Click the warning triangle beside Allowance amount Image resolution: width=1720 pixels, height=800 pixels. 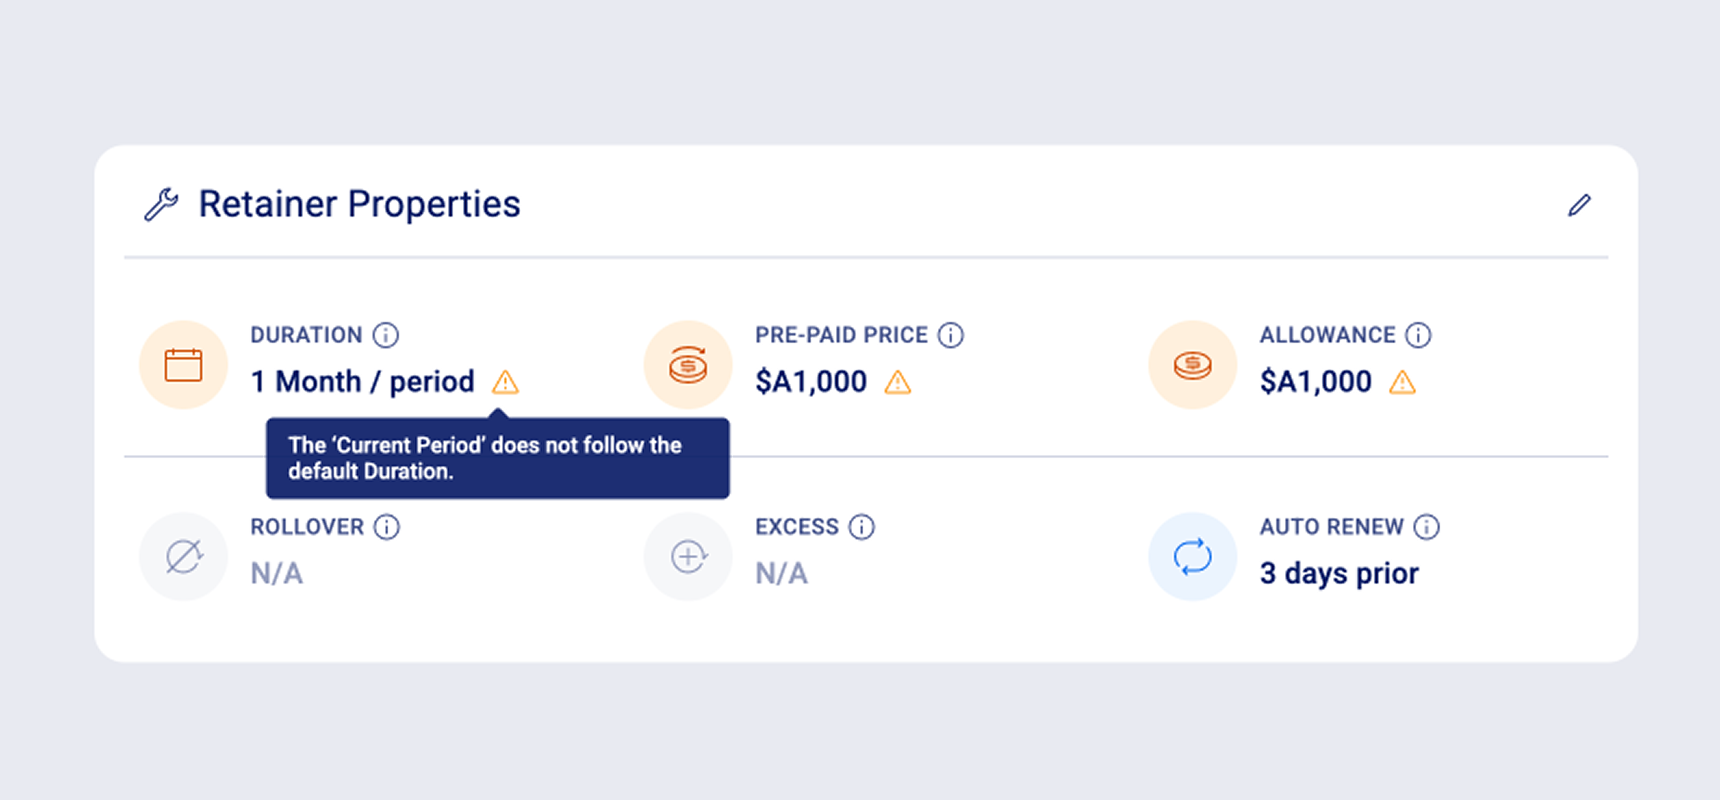(1403, 382)
